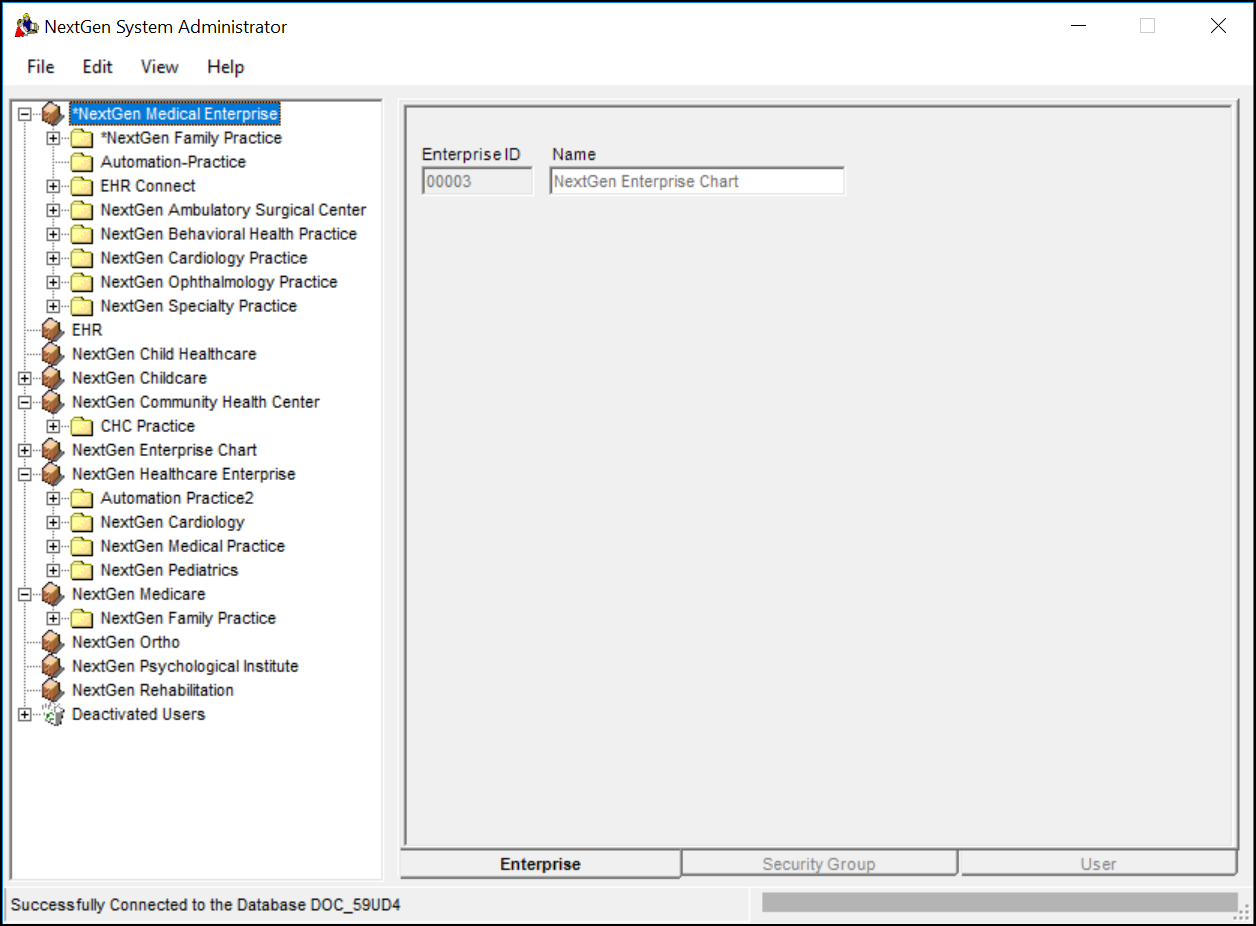Select the NextGen Cardiology Practice folder icon

tap(82, 258)
